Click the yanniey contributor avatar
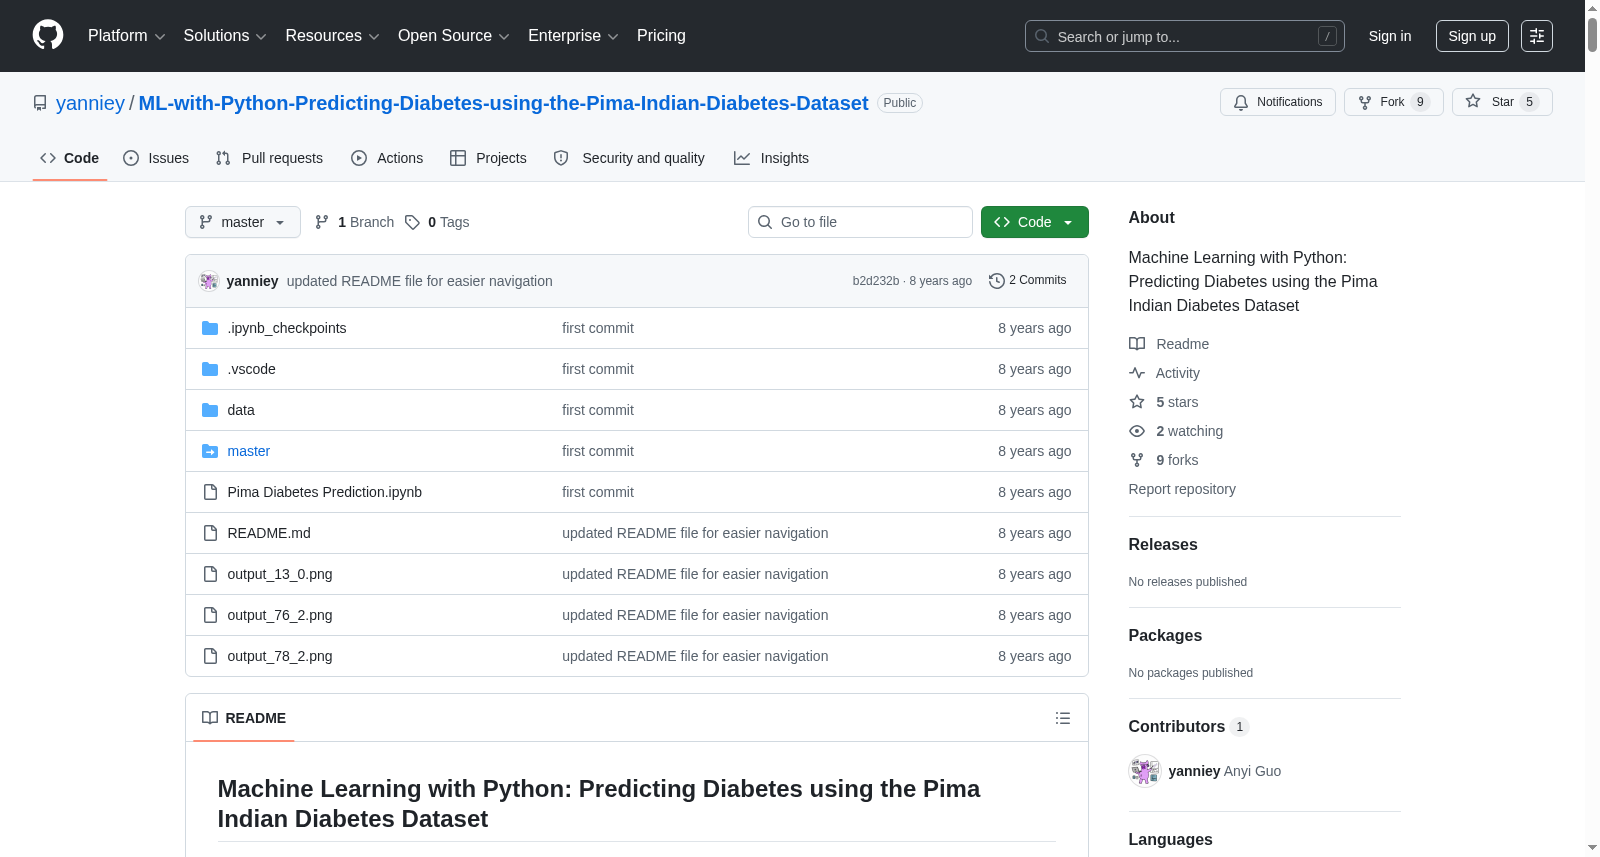The width and height of the screenshot is (1600, 857). pos(1144,771)
